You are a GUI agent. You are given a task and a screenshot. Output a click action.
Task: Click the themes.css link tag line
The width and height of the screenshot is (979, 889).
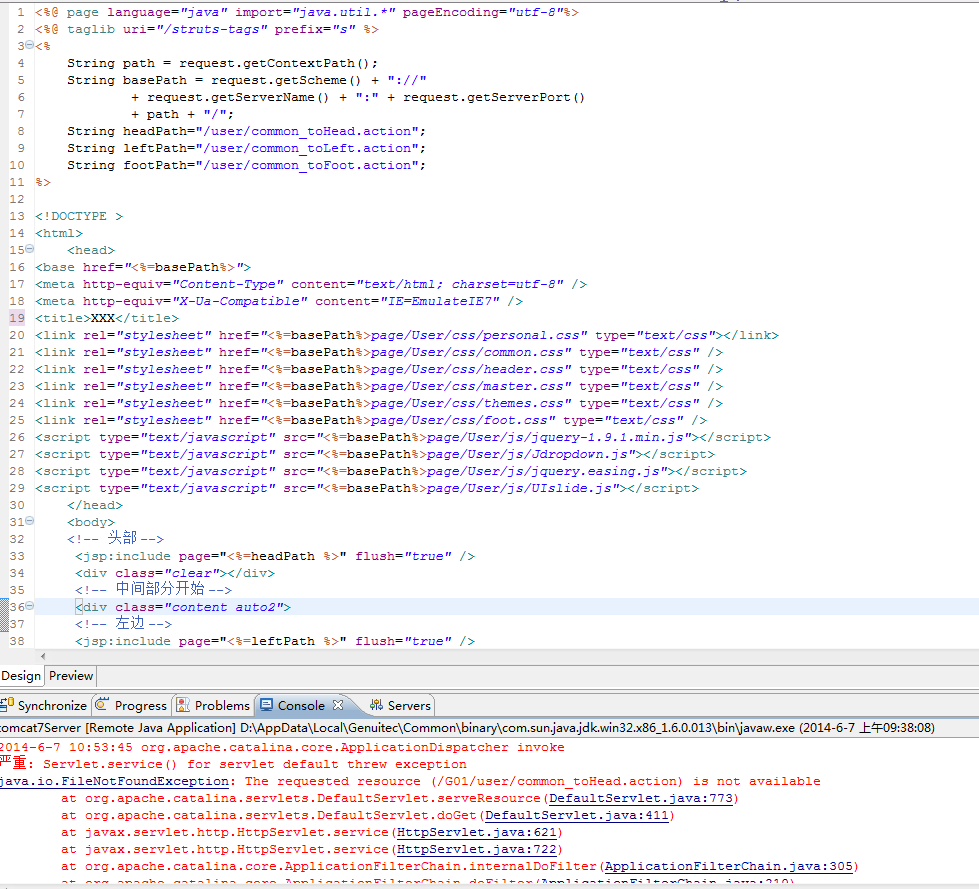coord(379,403)
